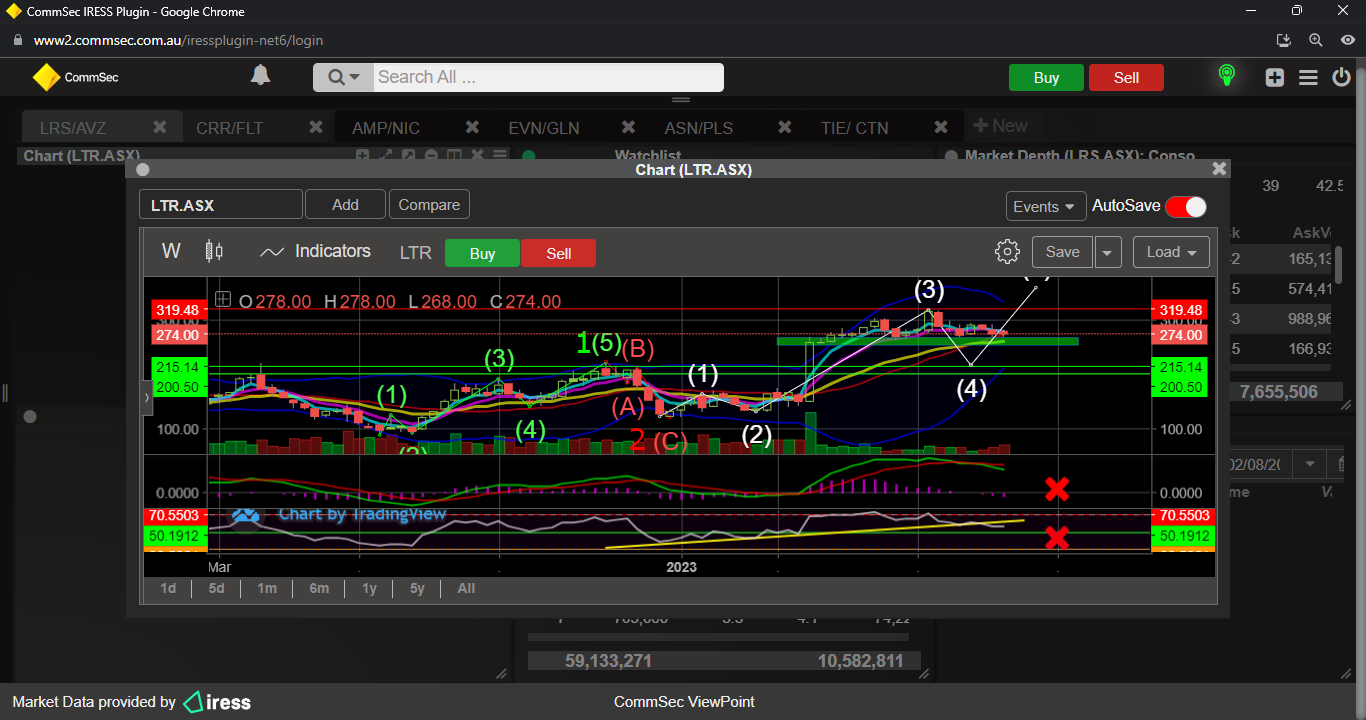This screenshot has height=720, width=1366.
Task: Open the candlestick chart style selector
Action: (x=213, y=251)
